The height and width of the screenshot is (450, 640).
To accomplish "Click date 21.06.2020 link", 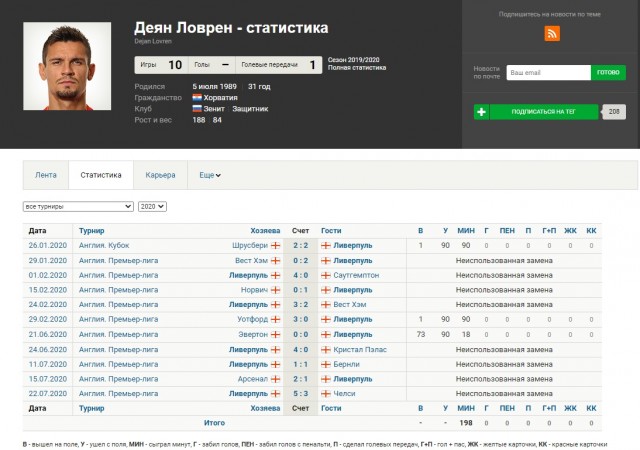I will tap(48, 334).
